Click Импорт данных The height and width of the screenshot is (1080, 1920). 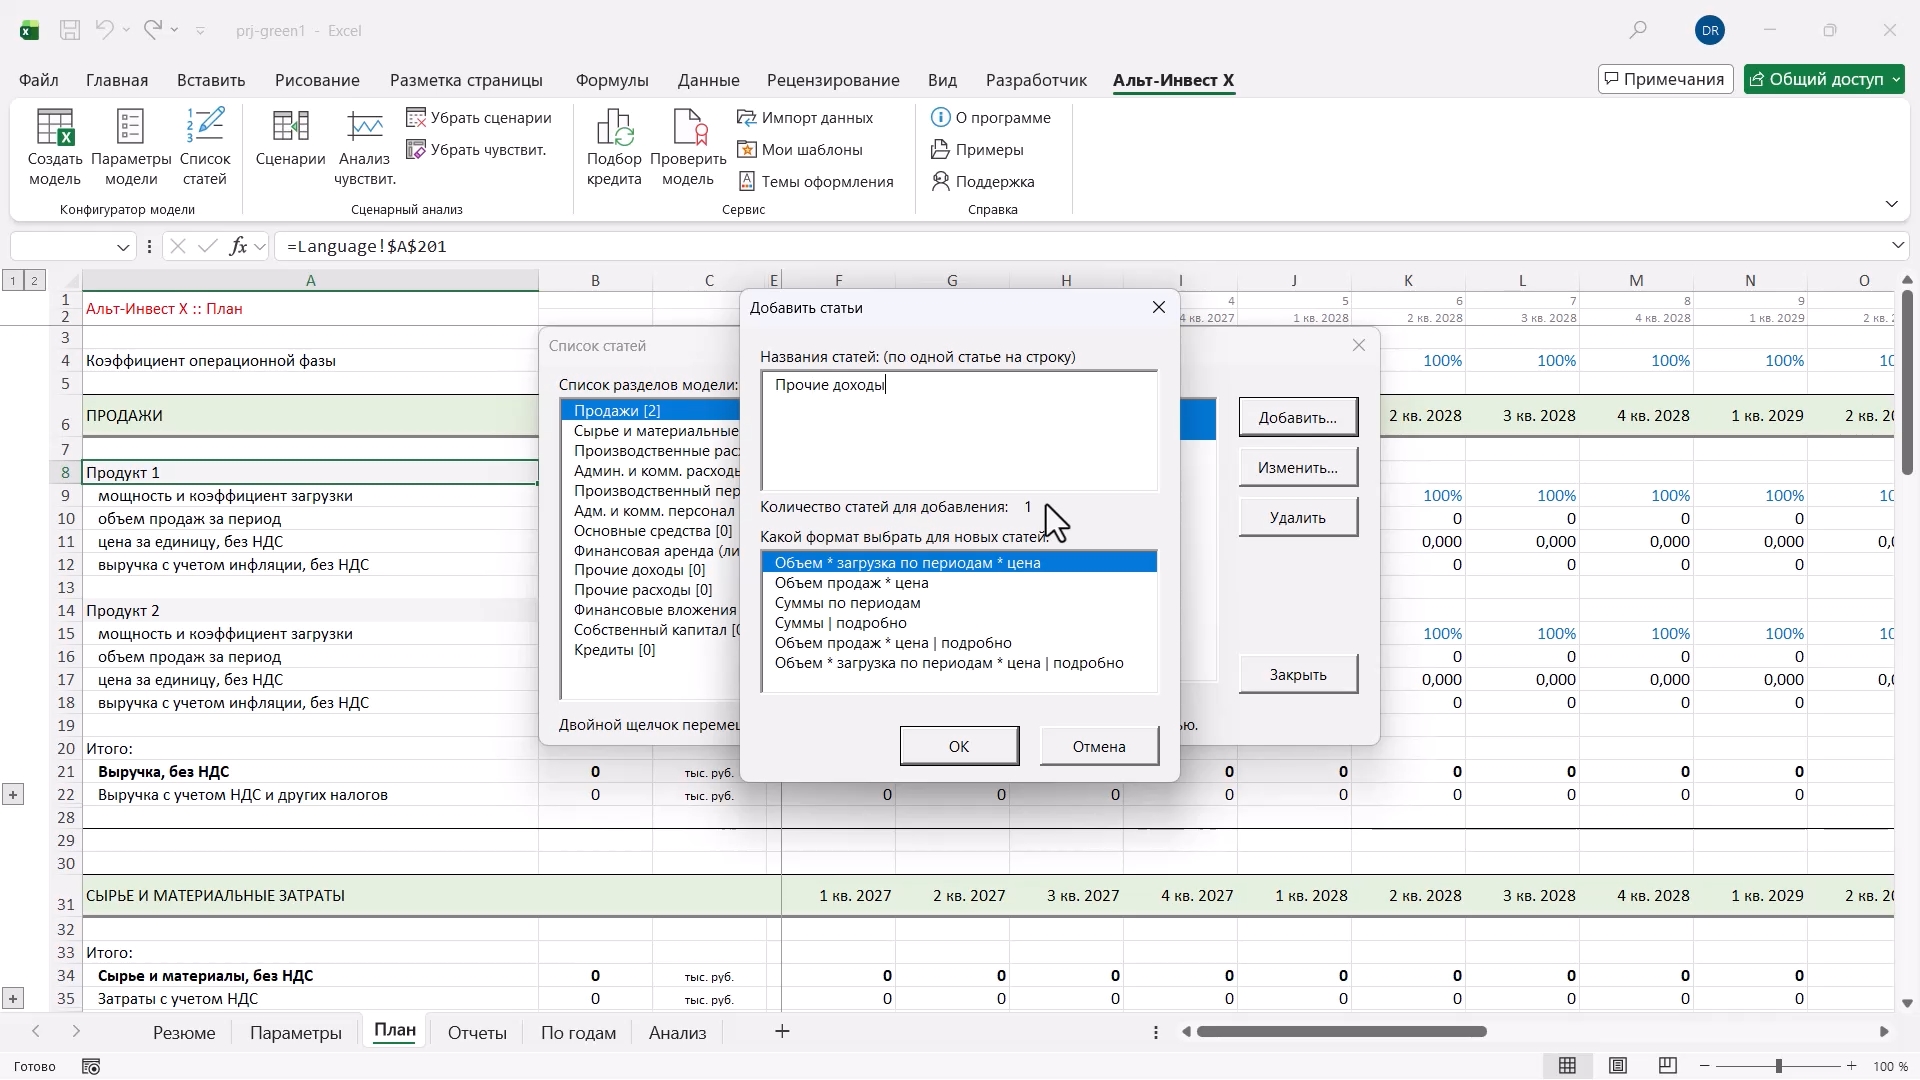pyautogui.click(x=805, y=118)
